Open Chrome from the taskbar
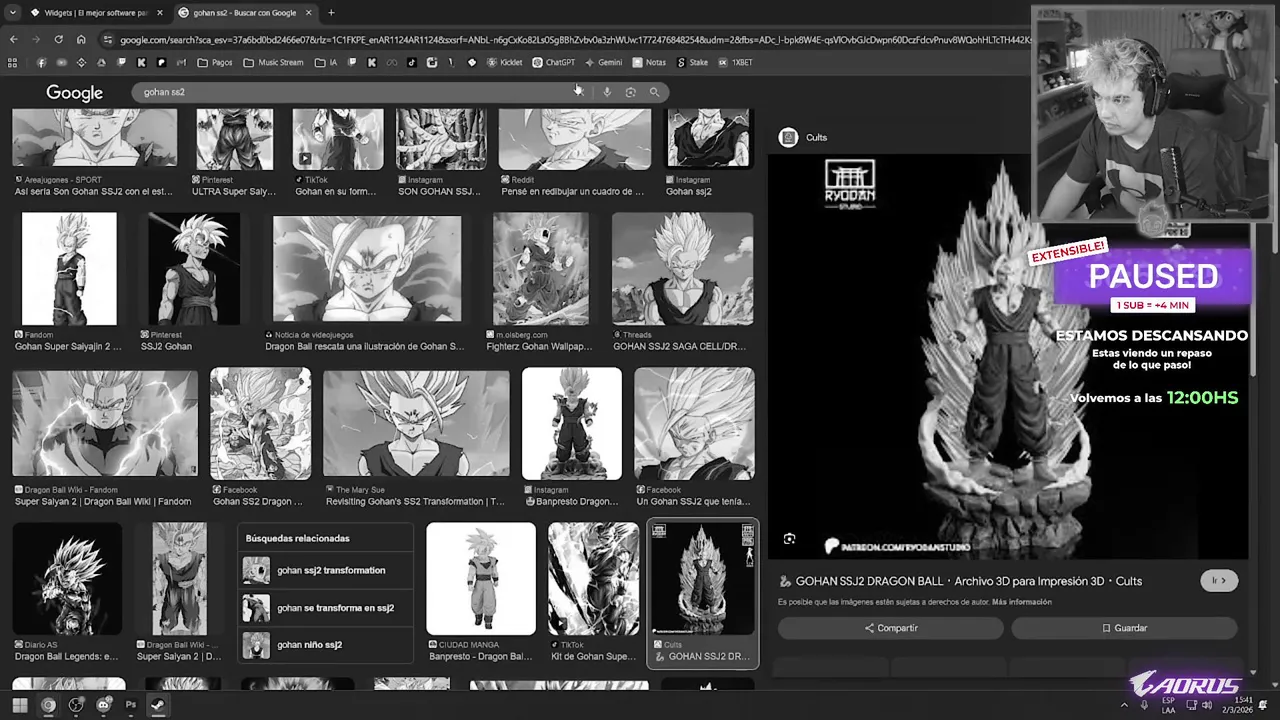The image size is (1280, 720). [x=48, y=705]
